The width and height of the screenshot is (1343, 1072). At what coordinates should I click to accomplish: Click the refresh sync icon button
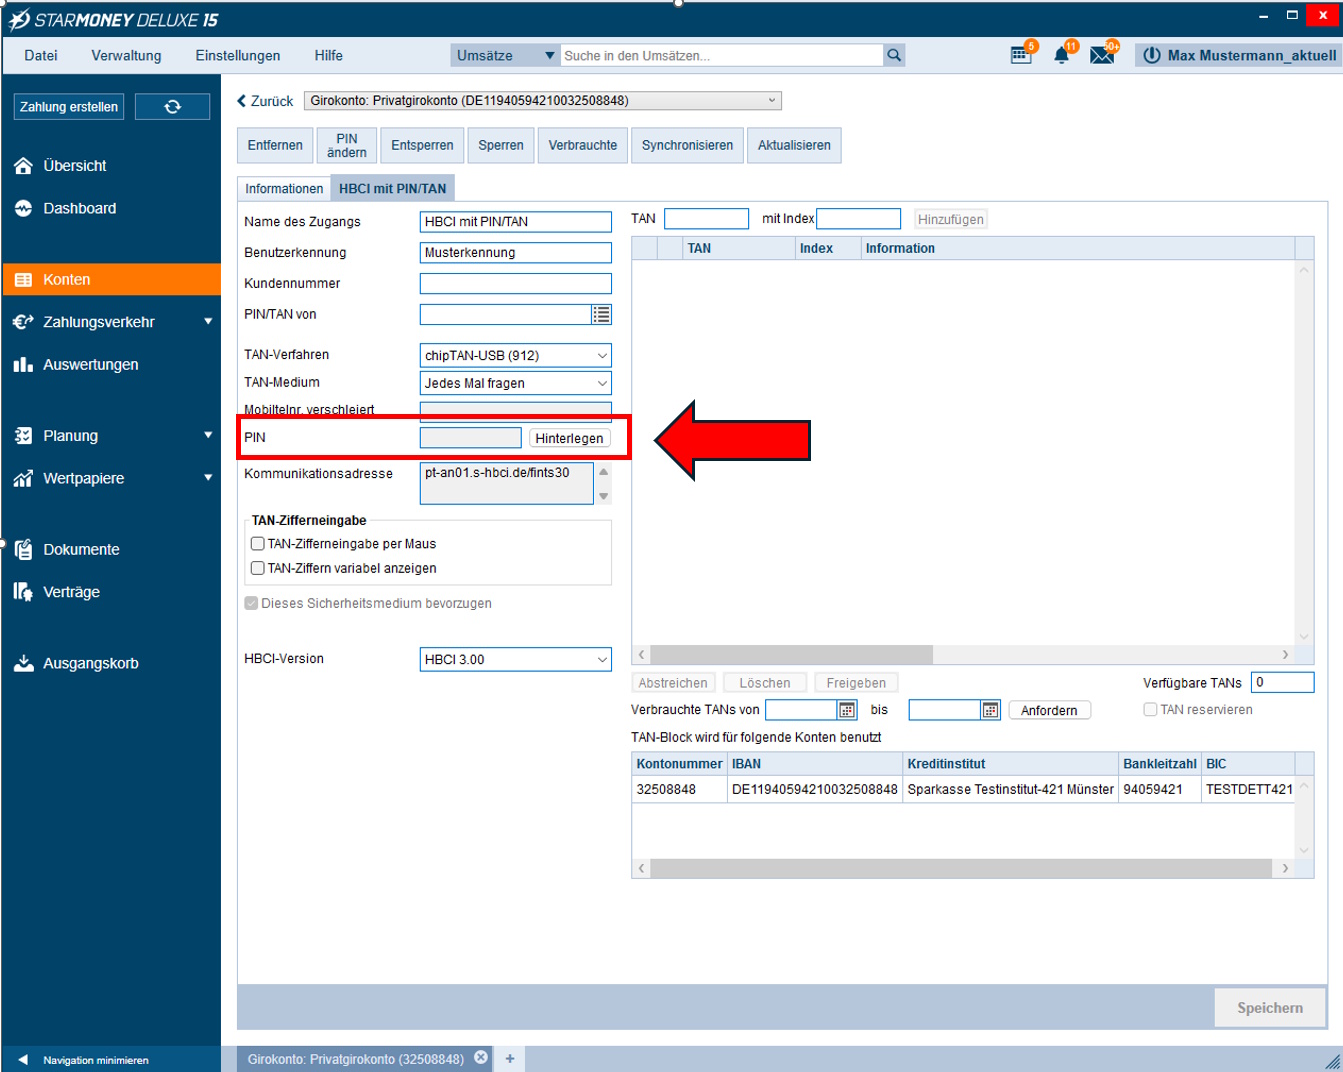point(172,107)
